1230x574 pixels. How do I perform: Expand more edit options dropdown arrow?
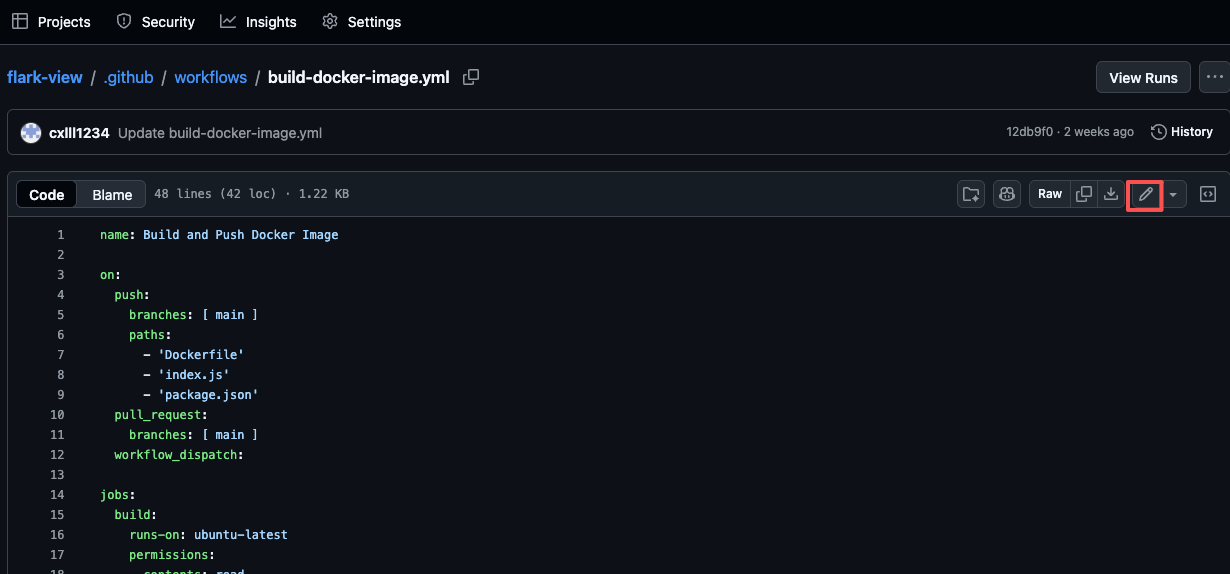[1173, 195]
